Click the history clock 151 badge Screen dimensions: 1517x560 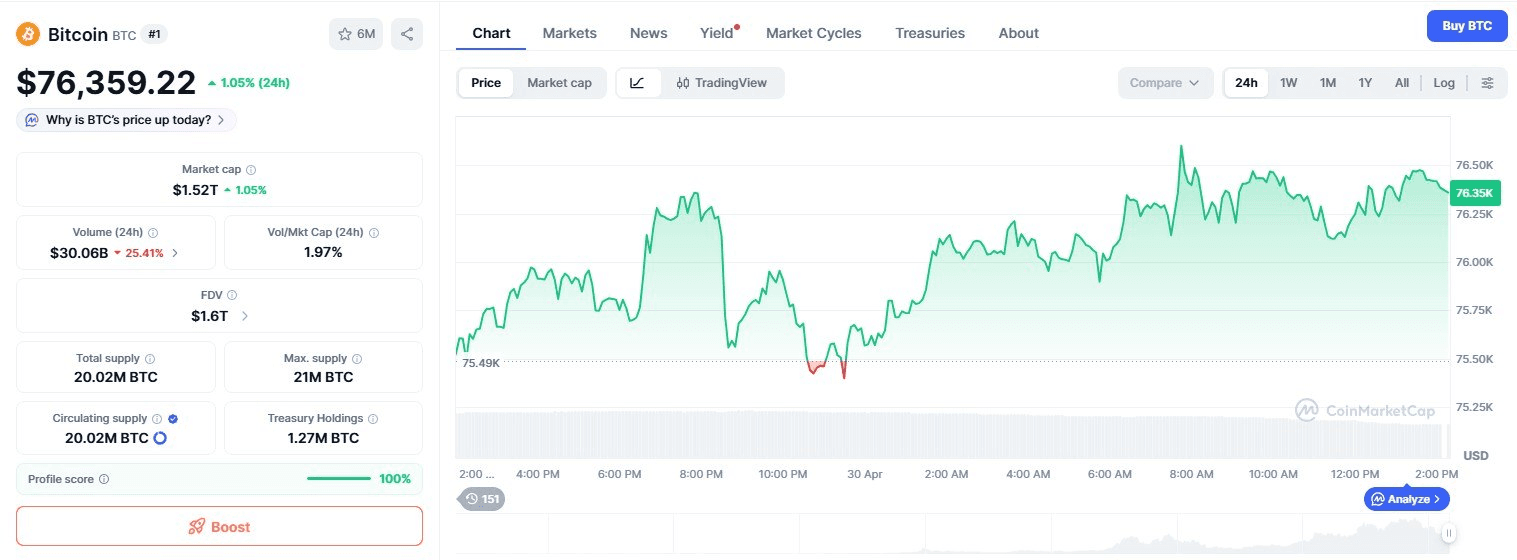click(481, 498)
